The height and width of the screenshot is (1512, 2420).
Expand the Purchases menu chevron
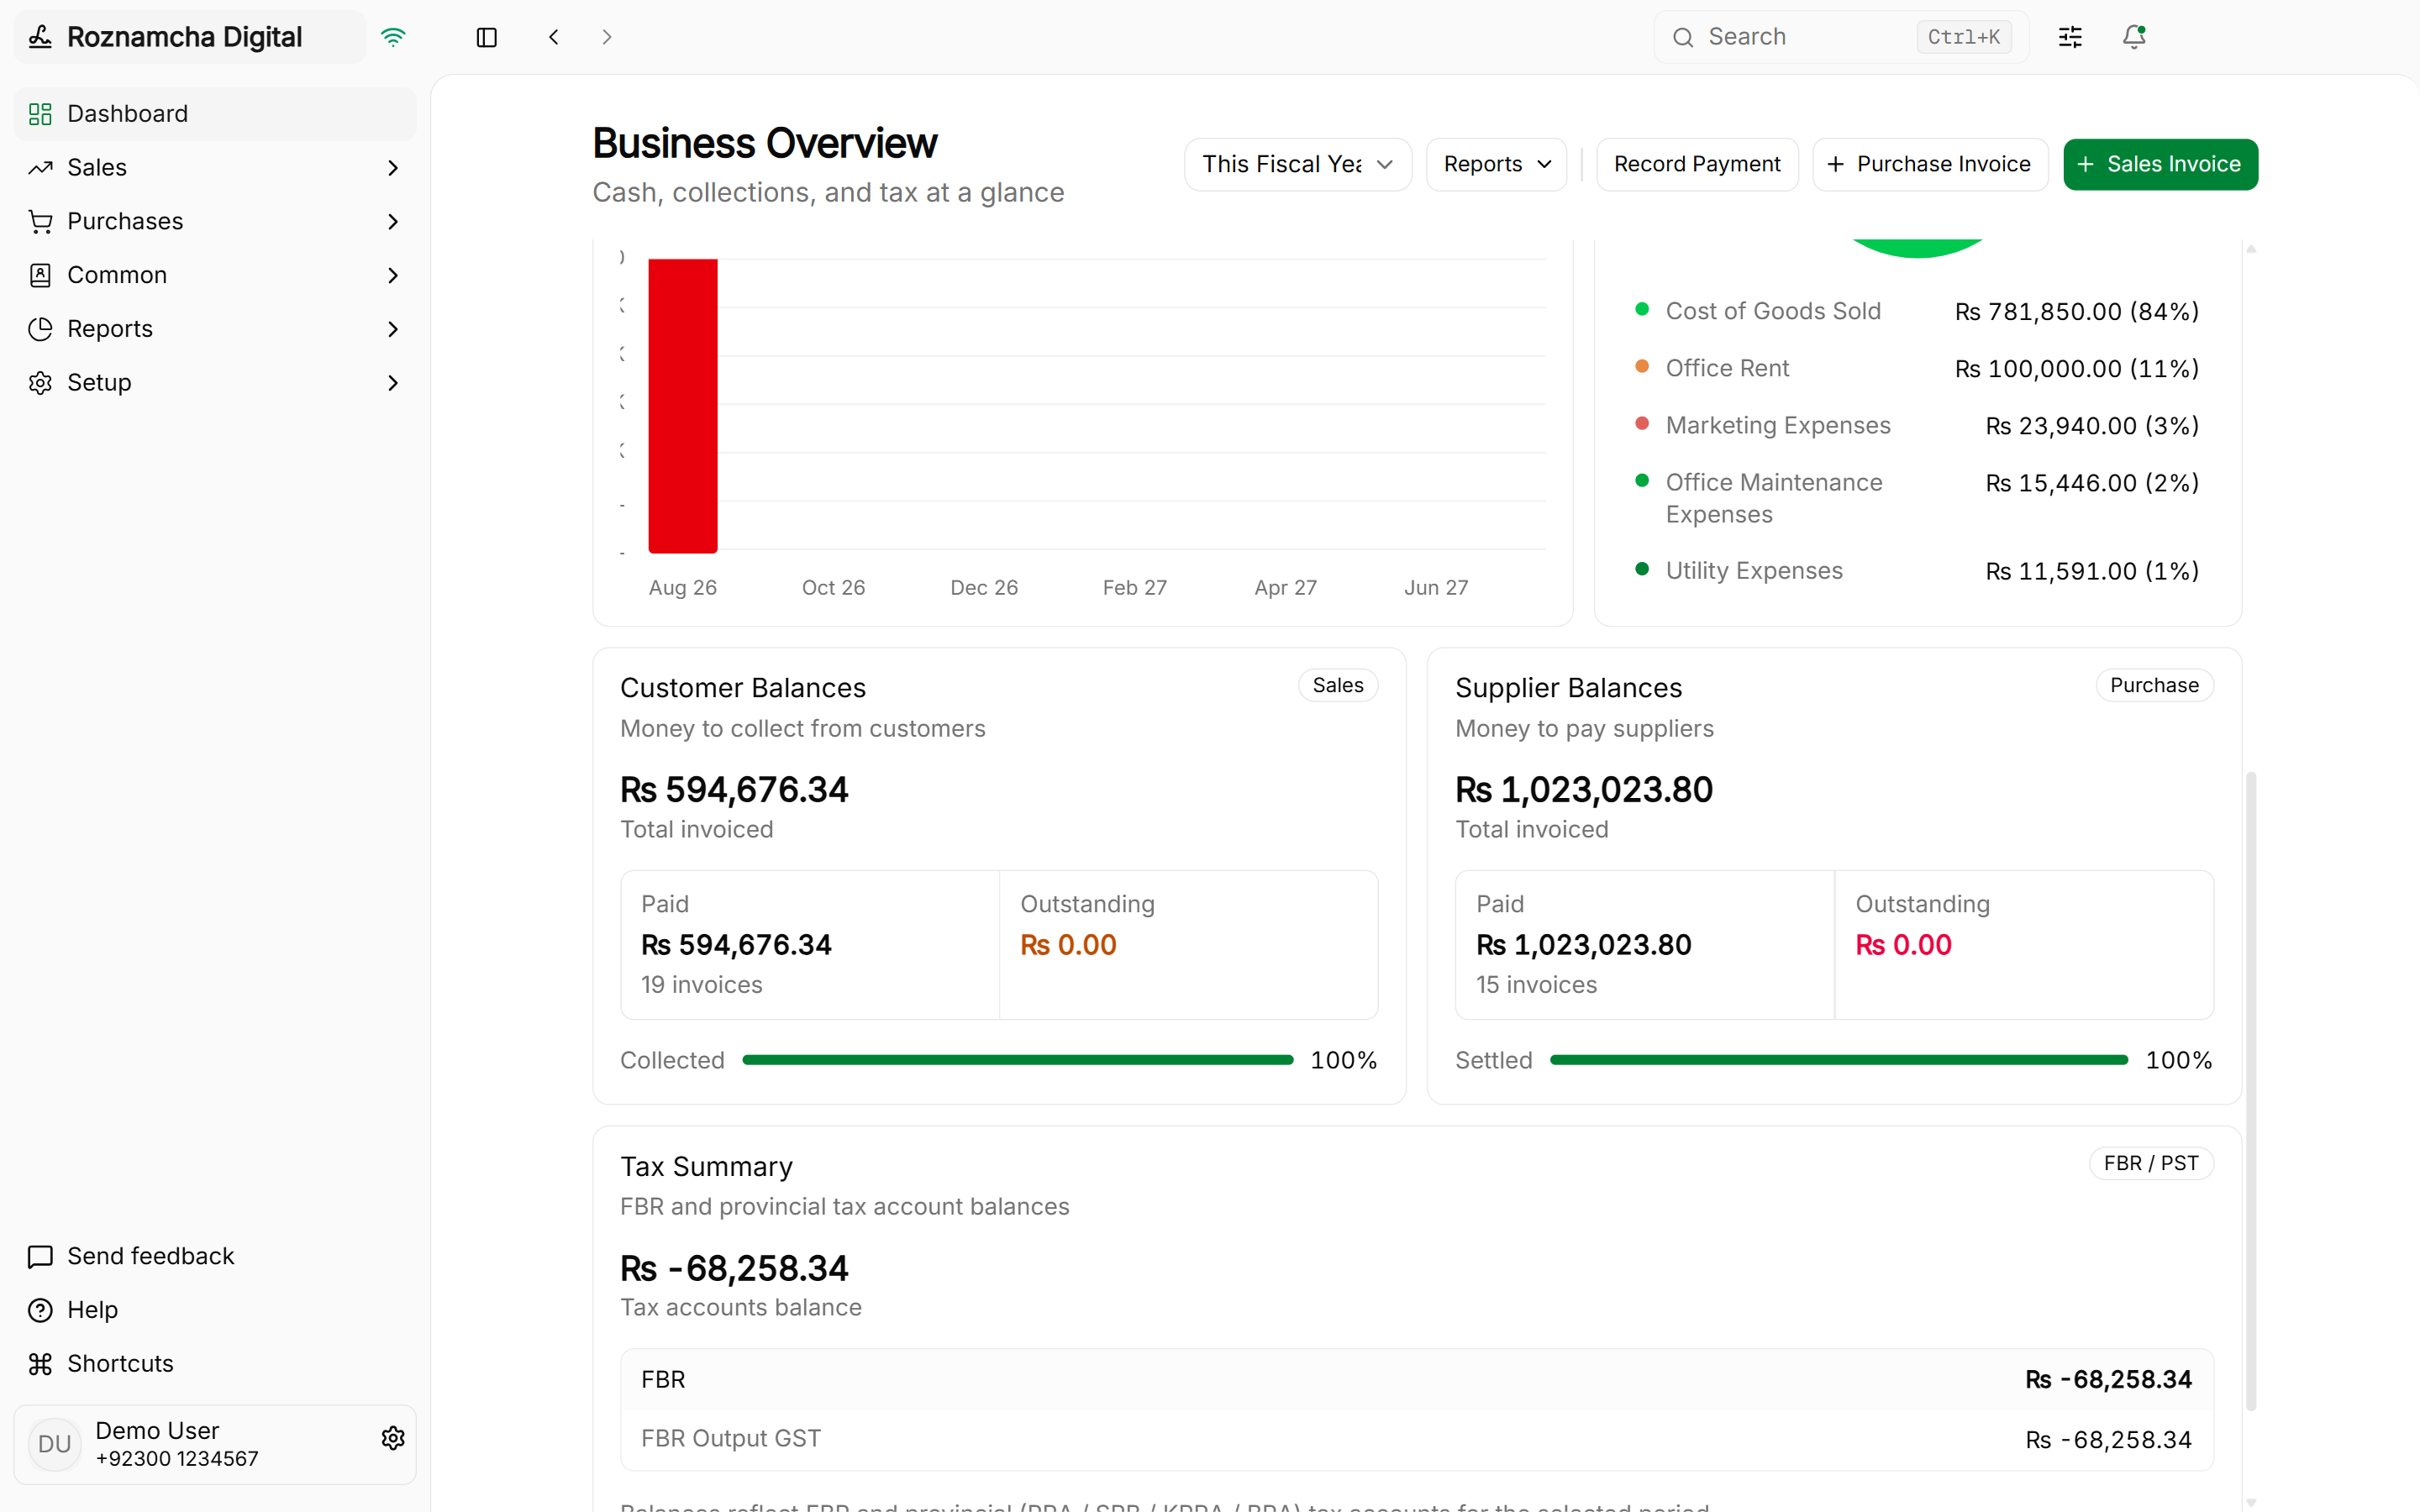point(393,222)
